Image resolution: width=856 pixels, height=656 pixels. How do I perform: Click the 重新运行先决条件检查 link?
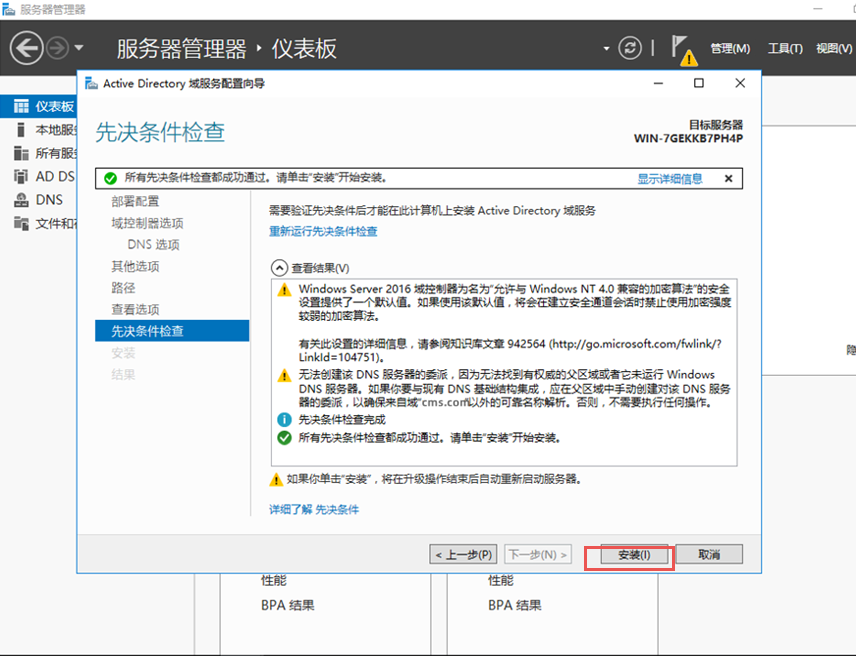tap(323, 231)
